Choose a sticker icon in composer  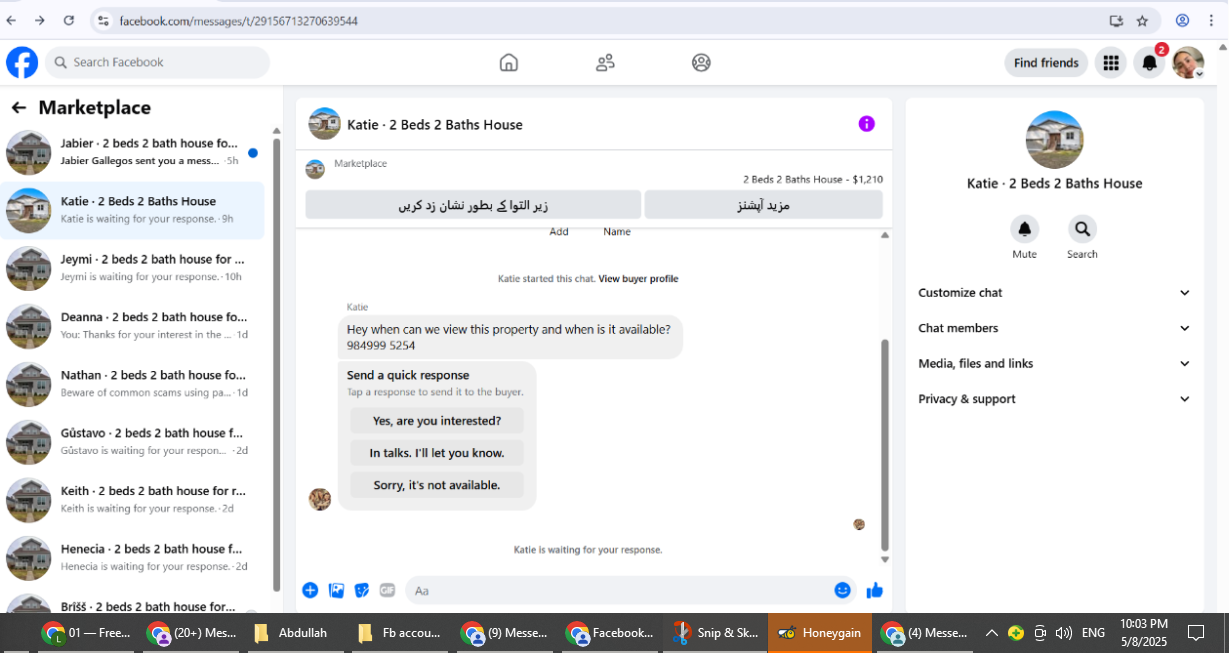(362, 590)
